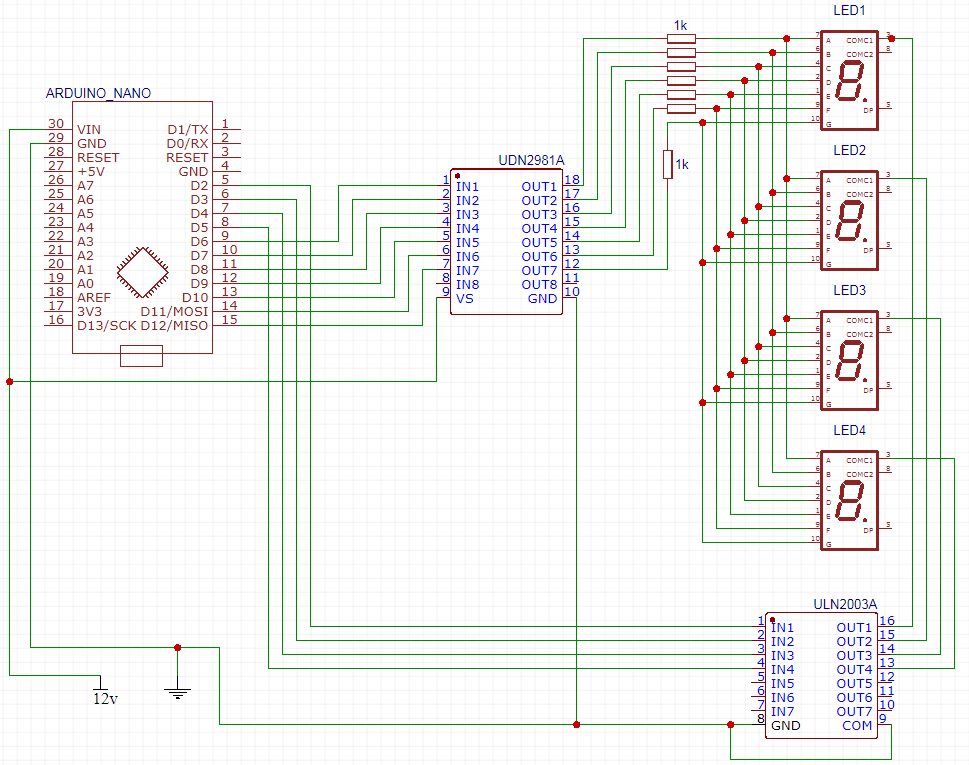Click the 3V3 pin label on Arduino Nano
This screenshot has width=969, height=765.
(x=89, y=312)
